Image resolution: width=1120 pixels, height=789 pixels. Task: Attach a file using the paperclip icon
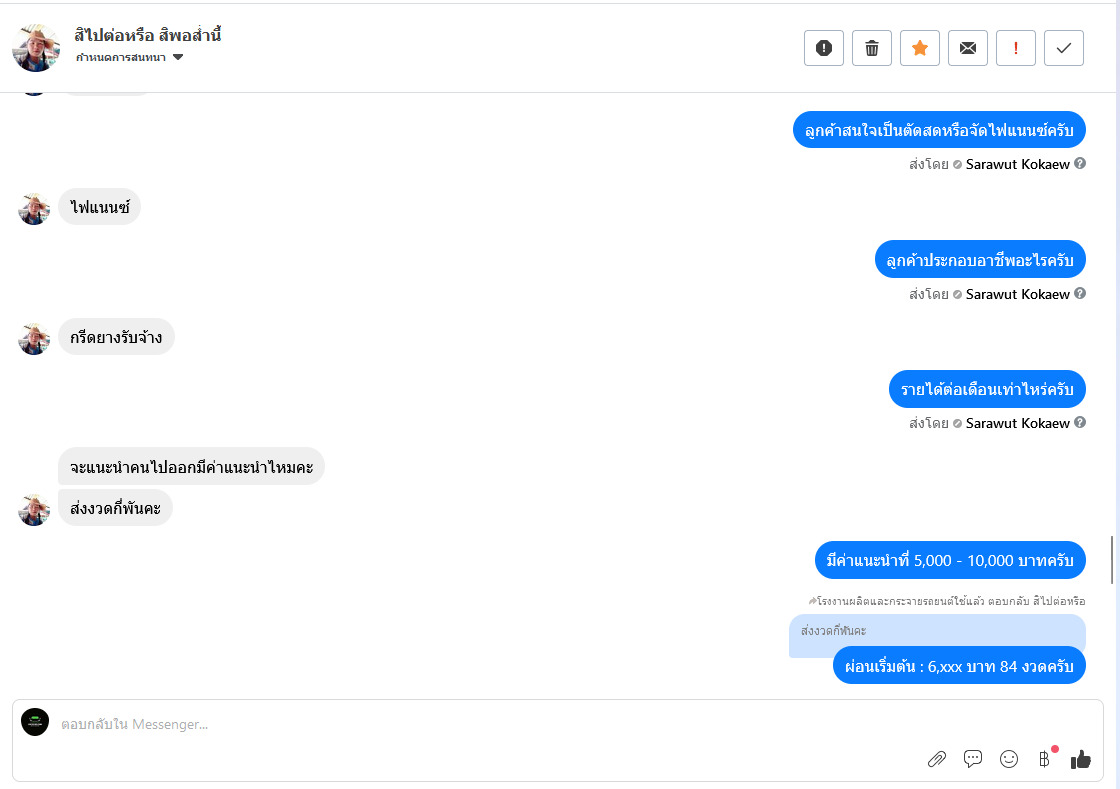click(936, 759)
